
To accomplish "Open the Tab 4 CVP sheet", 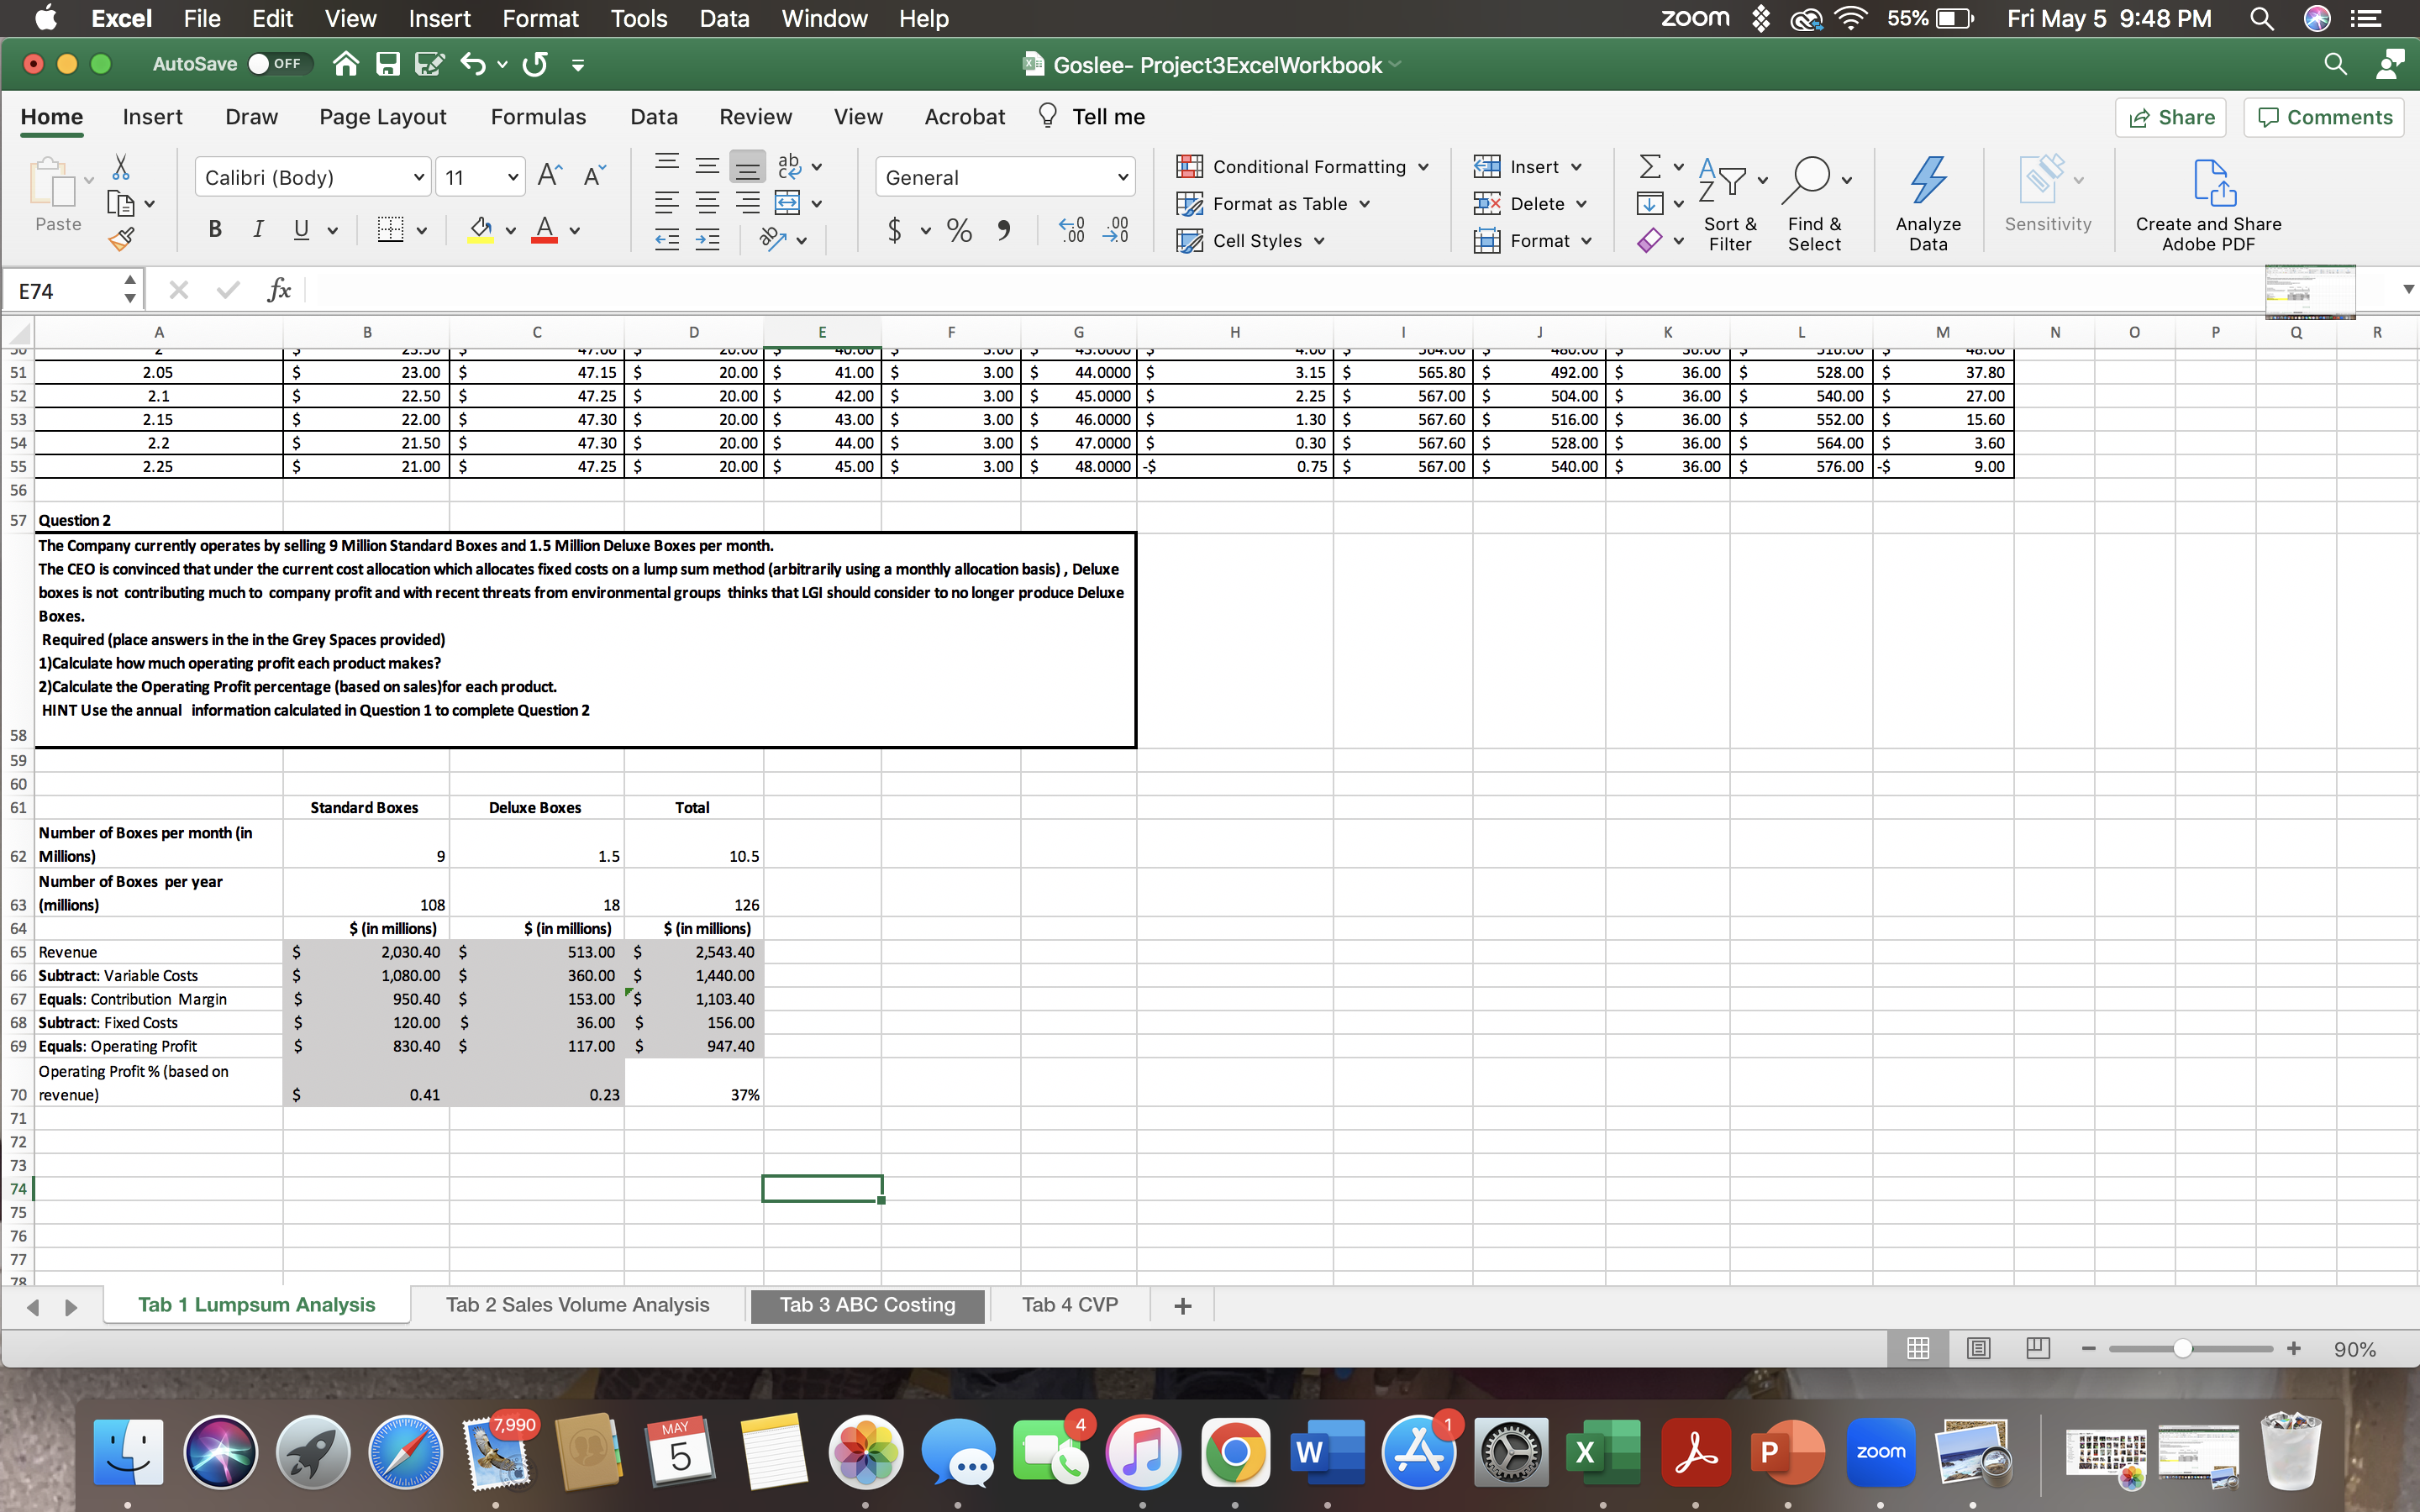I will coord(1067,1304).
